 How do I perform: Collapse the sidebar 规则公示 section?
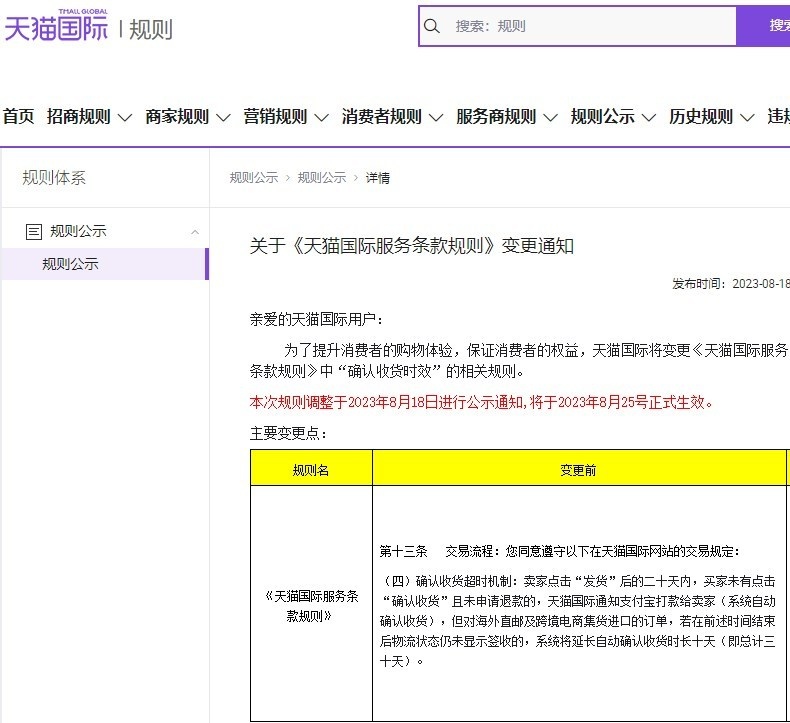(x=195, y=232)
